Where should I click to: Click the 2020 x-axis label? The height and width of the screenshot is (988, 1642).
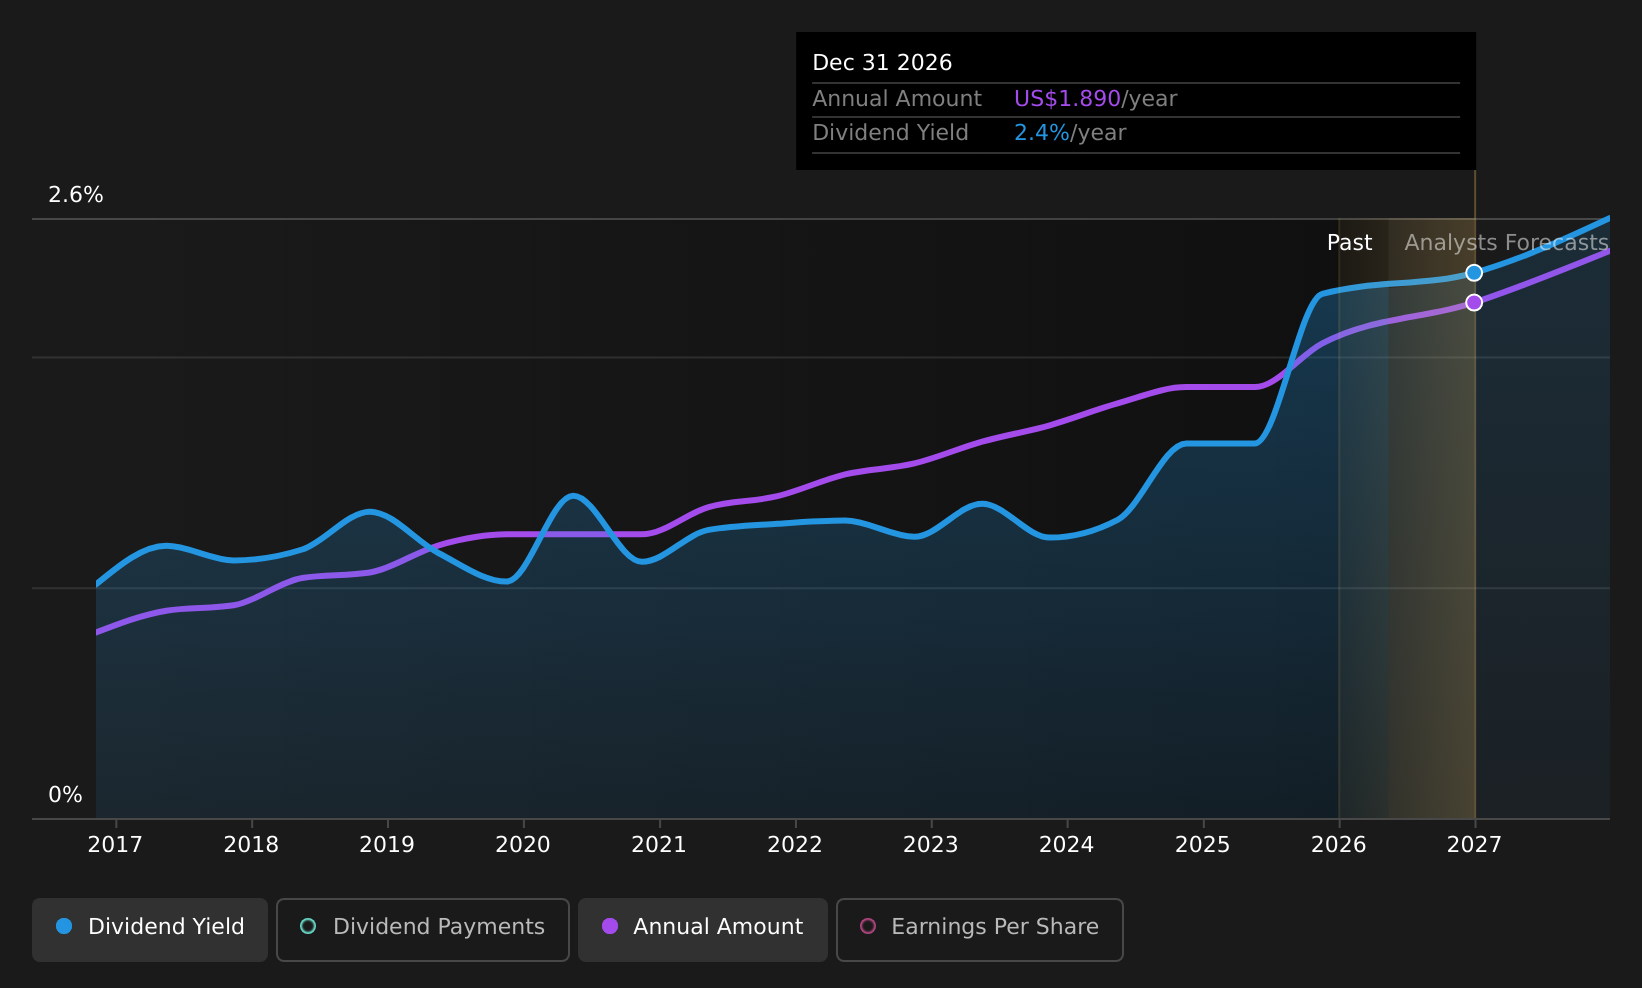[x=523, y=845]
